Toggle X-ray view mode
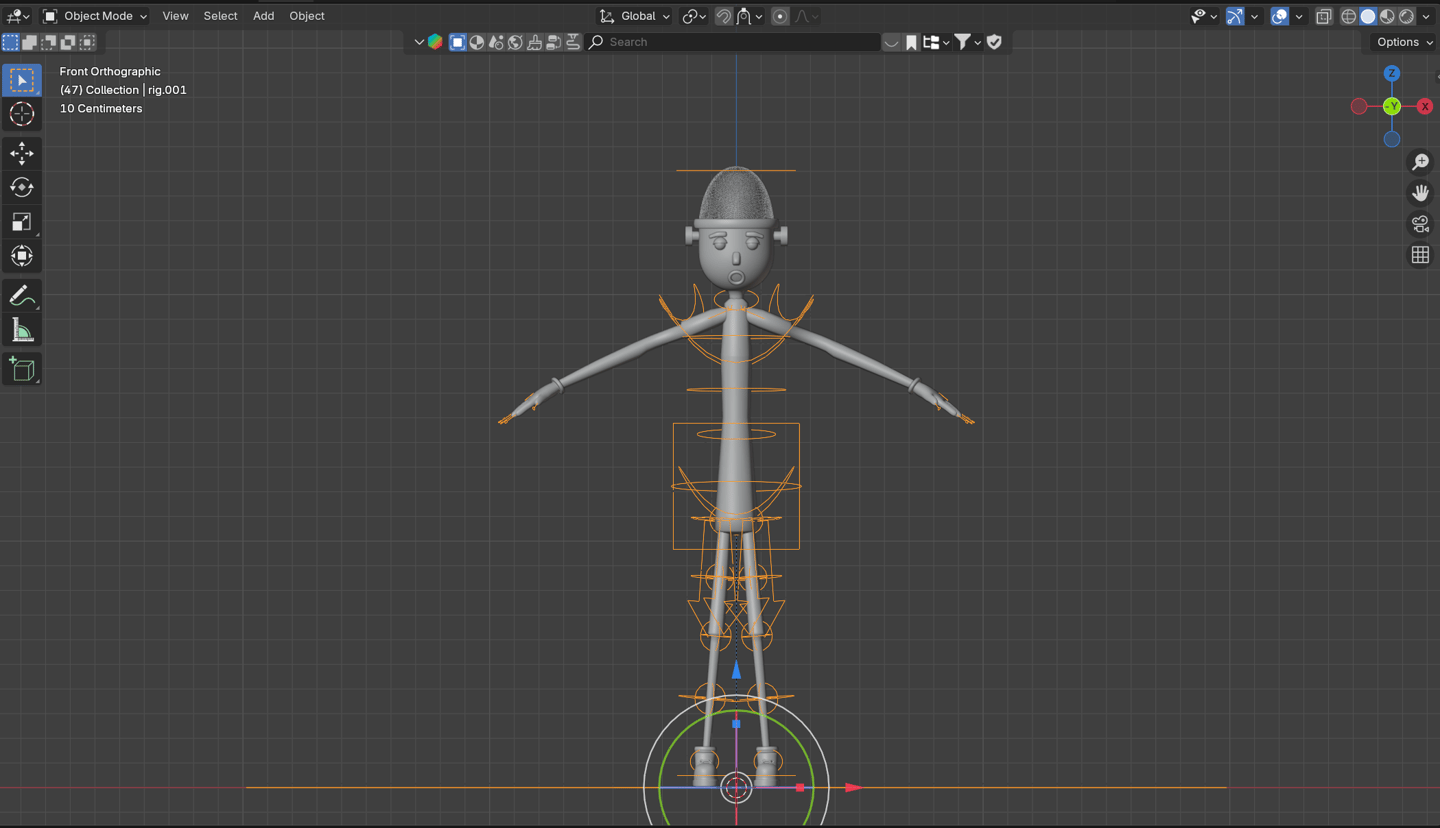This screenshot has width=1440, height=828. point(1323,16)
